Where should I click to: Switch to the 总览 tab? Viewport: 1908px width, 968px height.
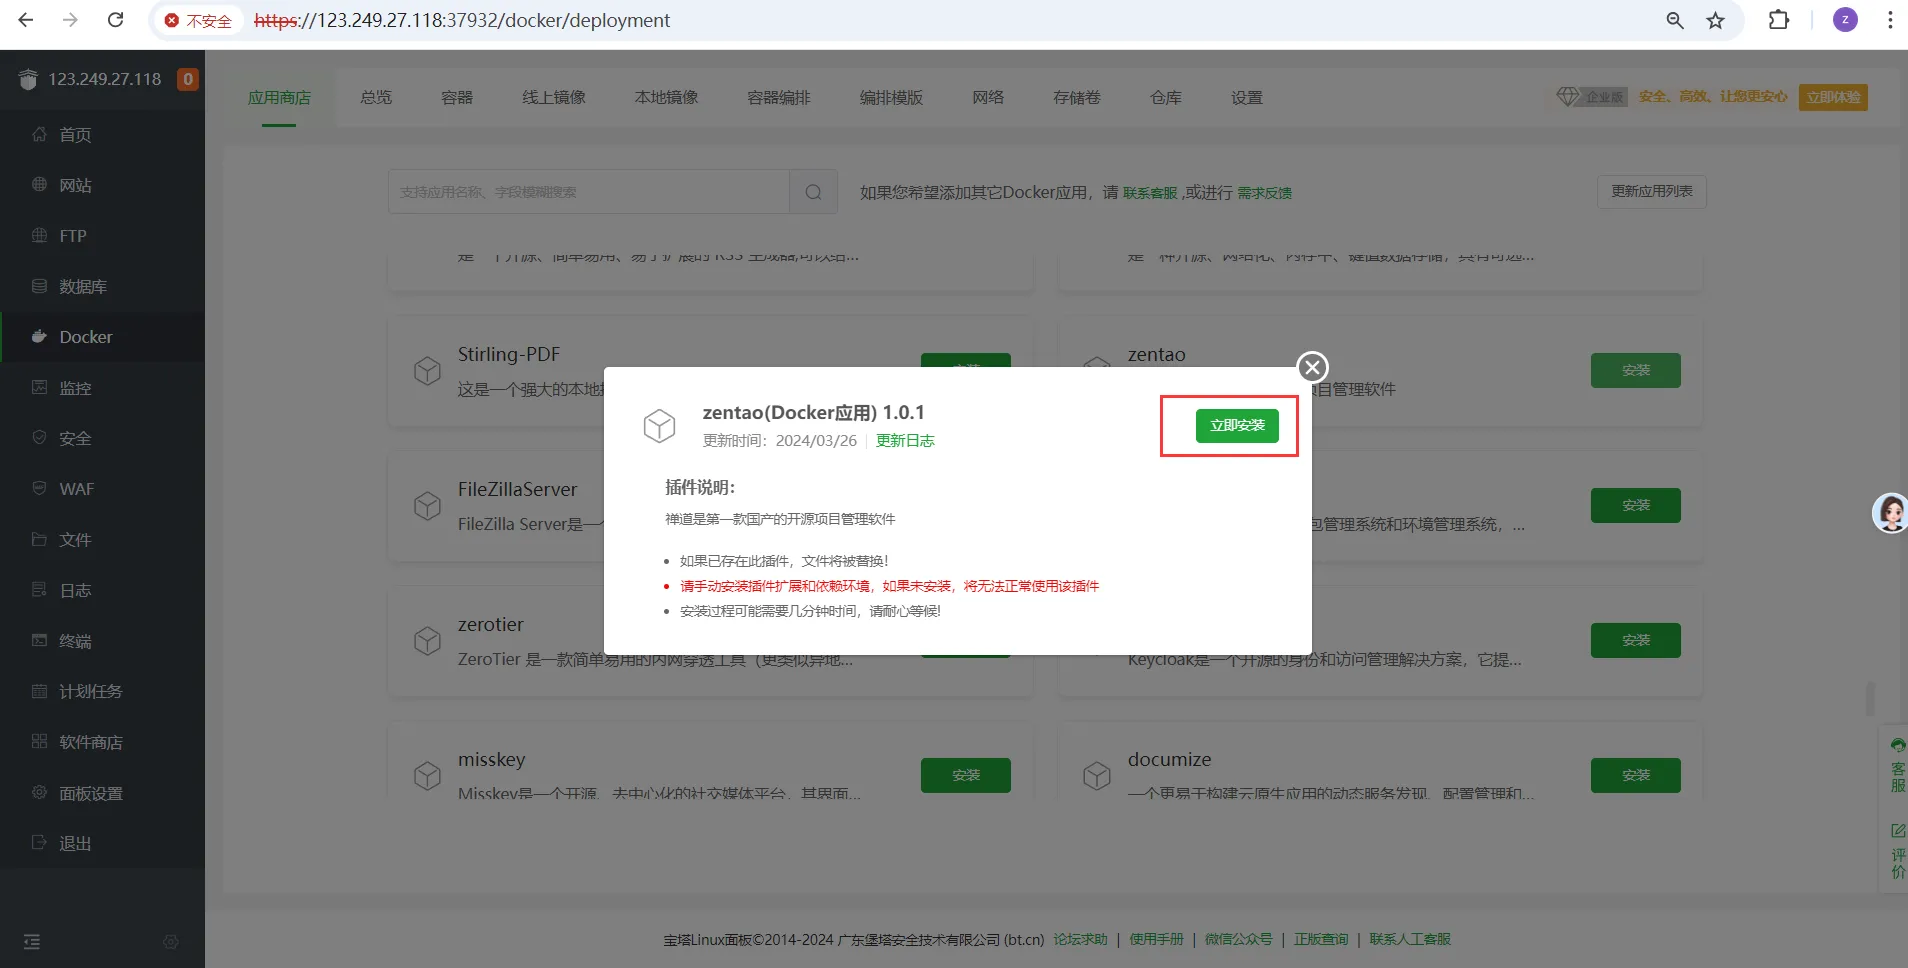[x=376, y=98]
